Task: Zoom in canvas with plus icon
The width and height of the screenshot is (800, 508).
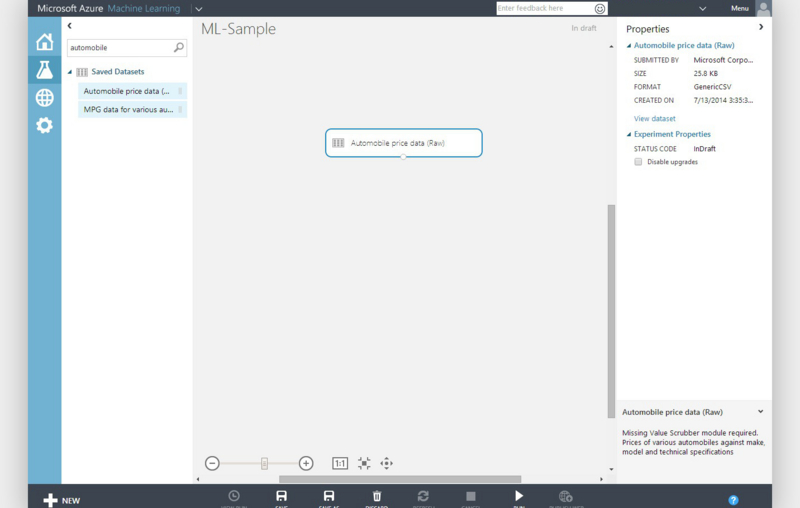Action: click(306, 463)
